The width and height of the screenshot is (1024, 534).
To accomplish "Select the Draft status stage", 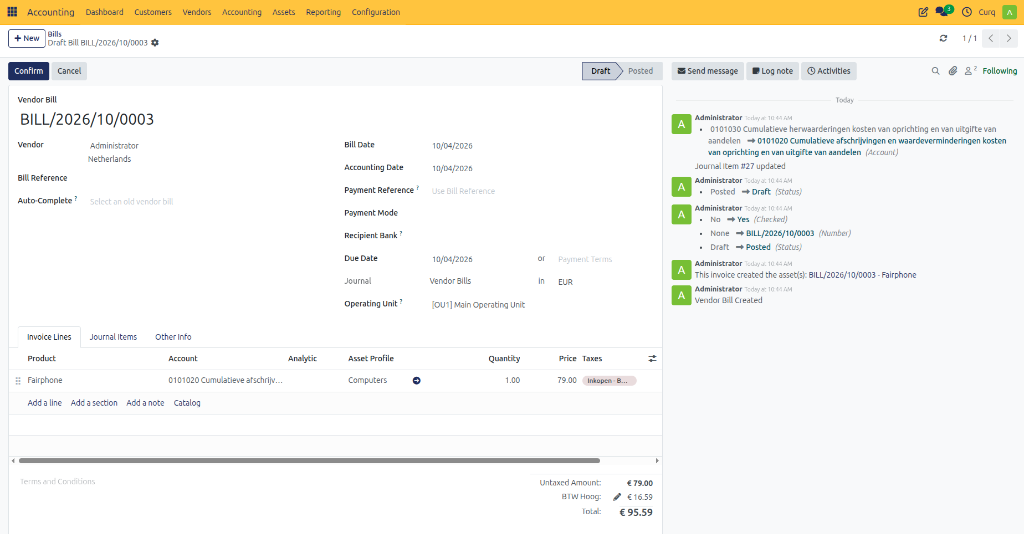I will 601,71.
